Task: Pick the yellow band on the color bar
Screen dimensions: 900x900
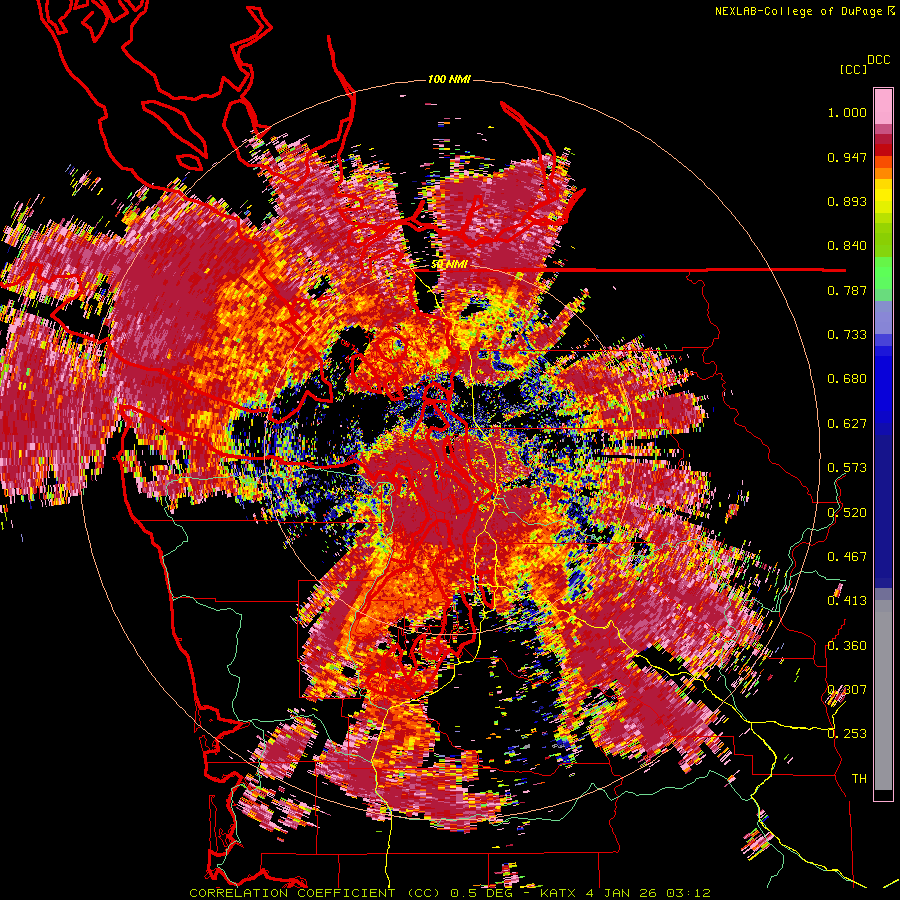Action: (x=883, y=197)
